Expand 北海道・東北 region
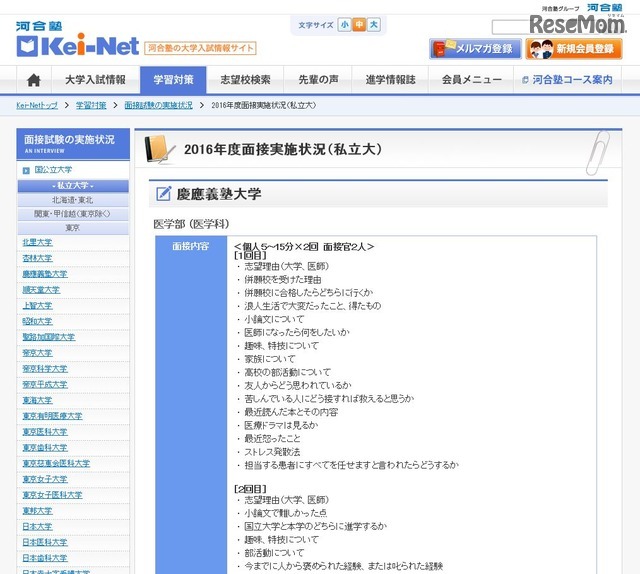This screenshot has height=574, width=640. [x=73, y=200]
